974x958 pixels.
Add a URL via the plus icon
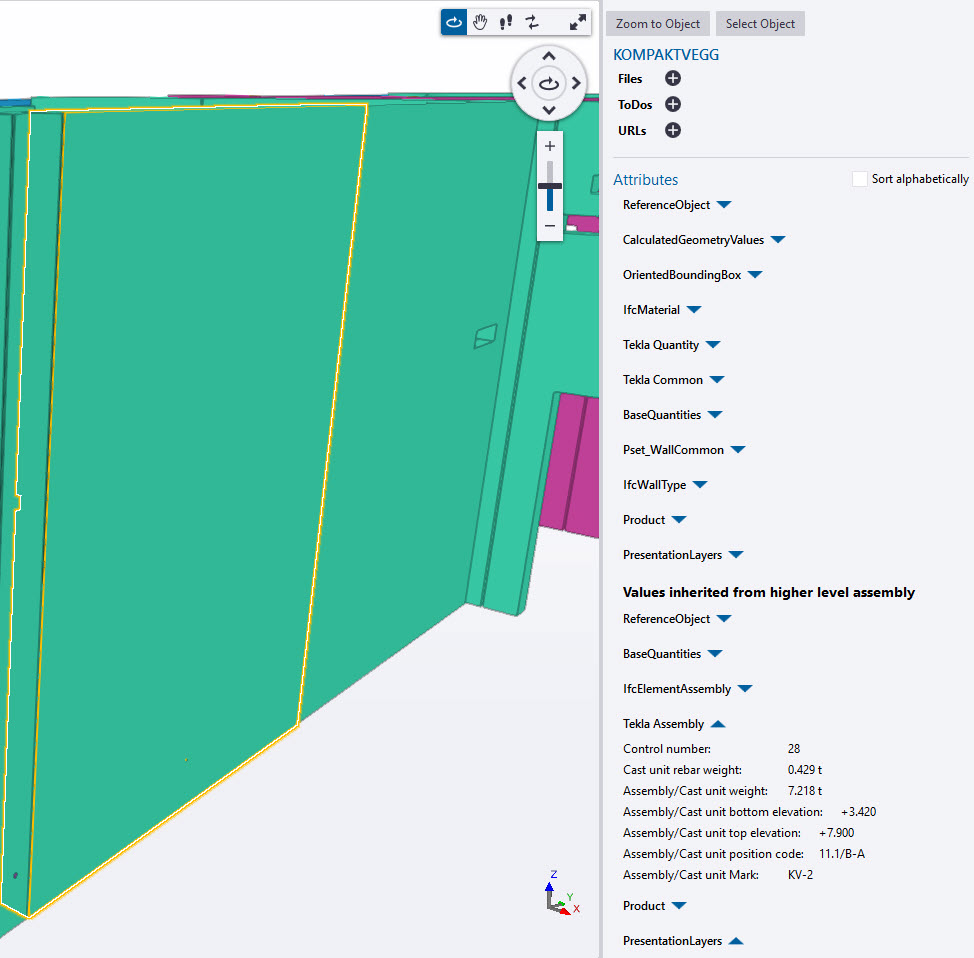[671, 130]
